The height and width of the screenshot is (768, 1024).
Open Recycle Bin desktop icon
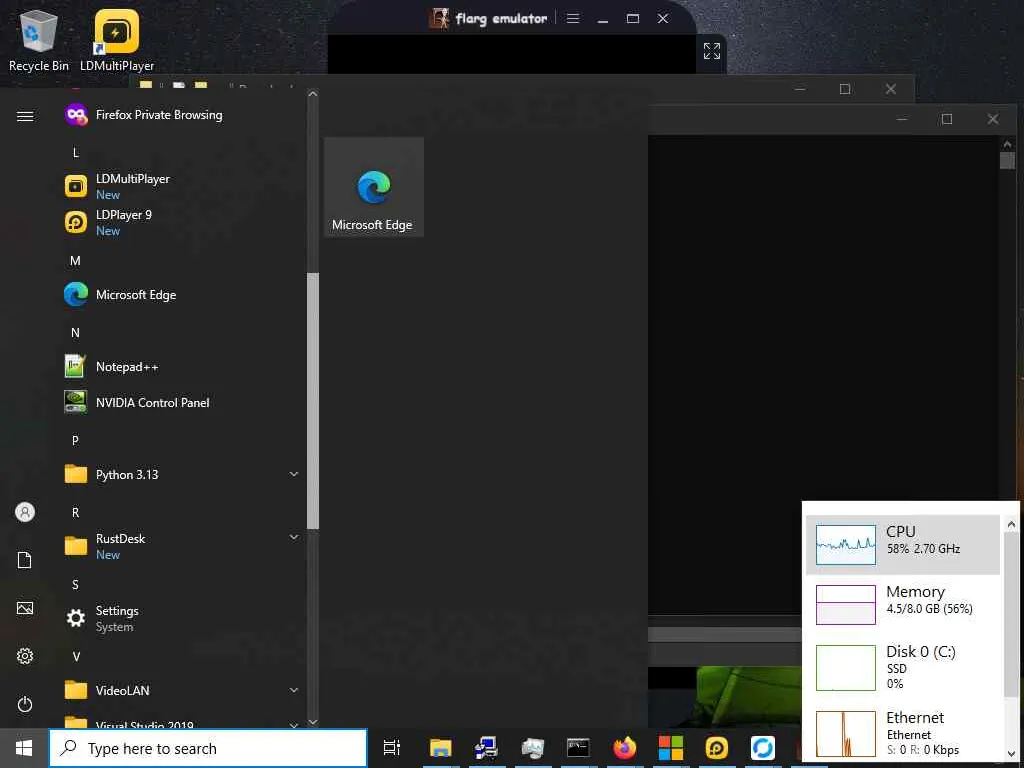39,41
